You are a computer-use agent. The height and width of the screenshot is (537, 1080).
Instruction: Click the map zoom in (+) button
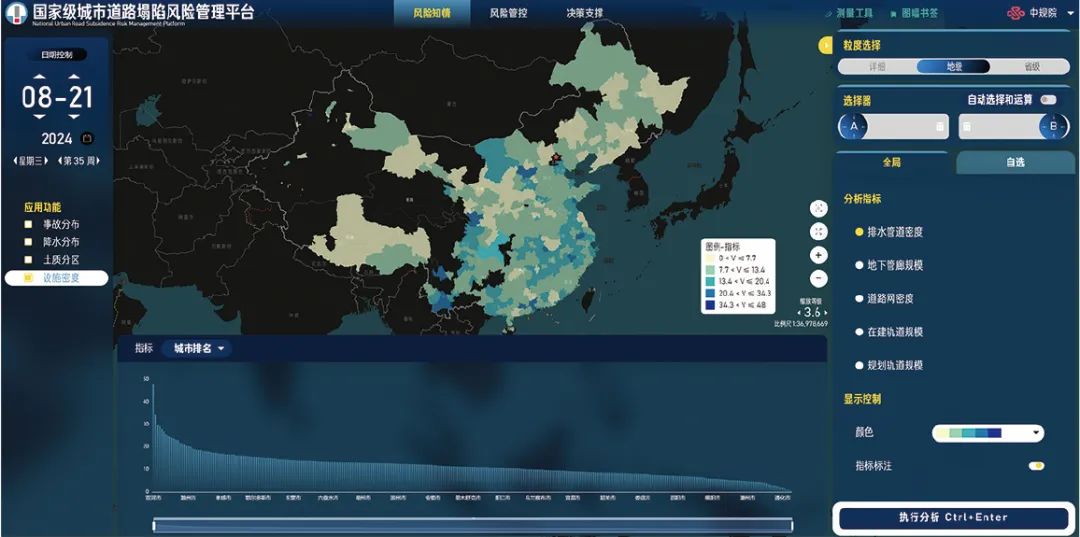(819, 255)
